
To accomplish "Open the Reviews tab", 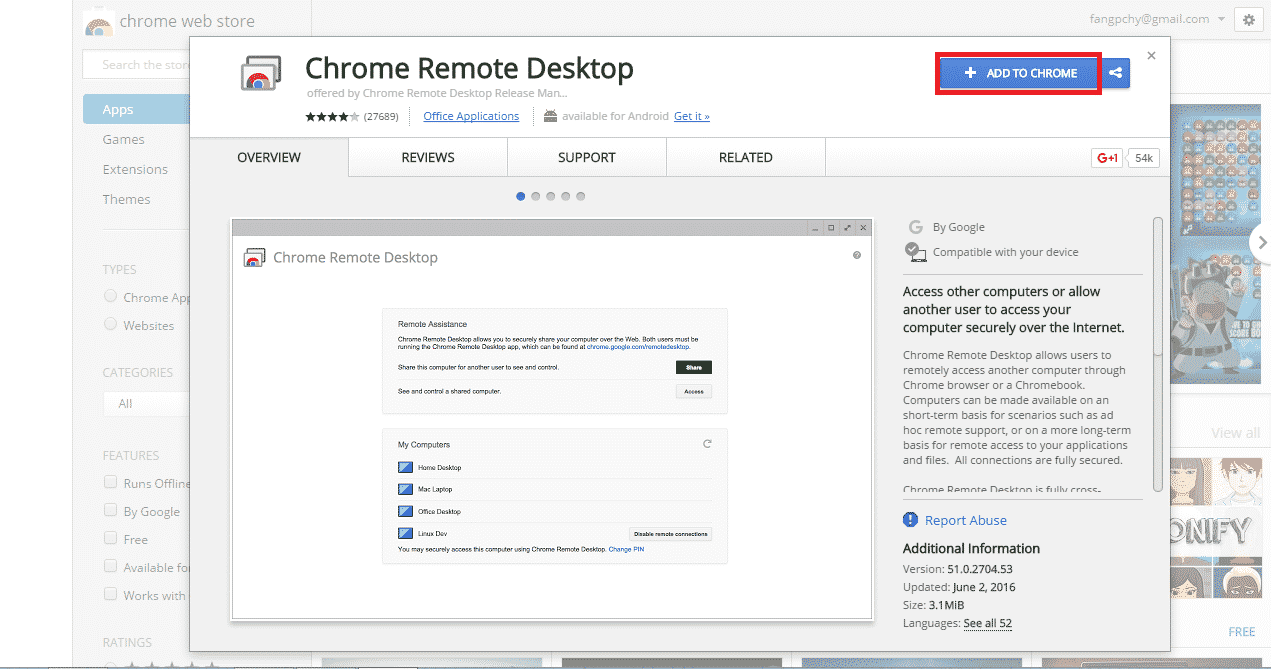I will 428,158.
